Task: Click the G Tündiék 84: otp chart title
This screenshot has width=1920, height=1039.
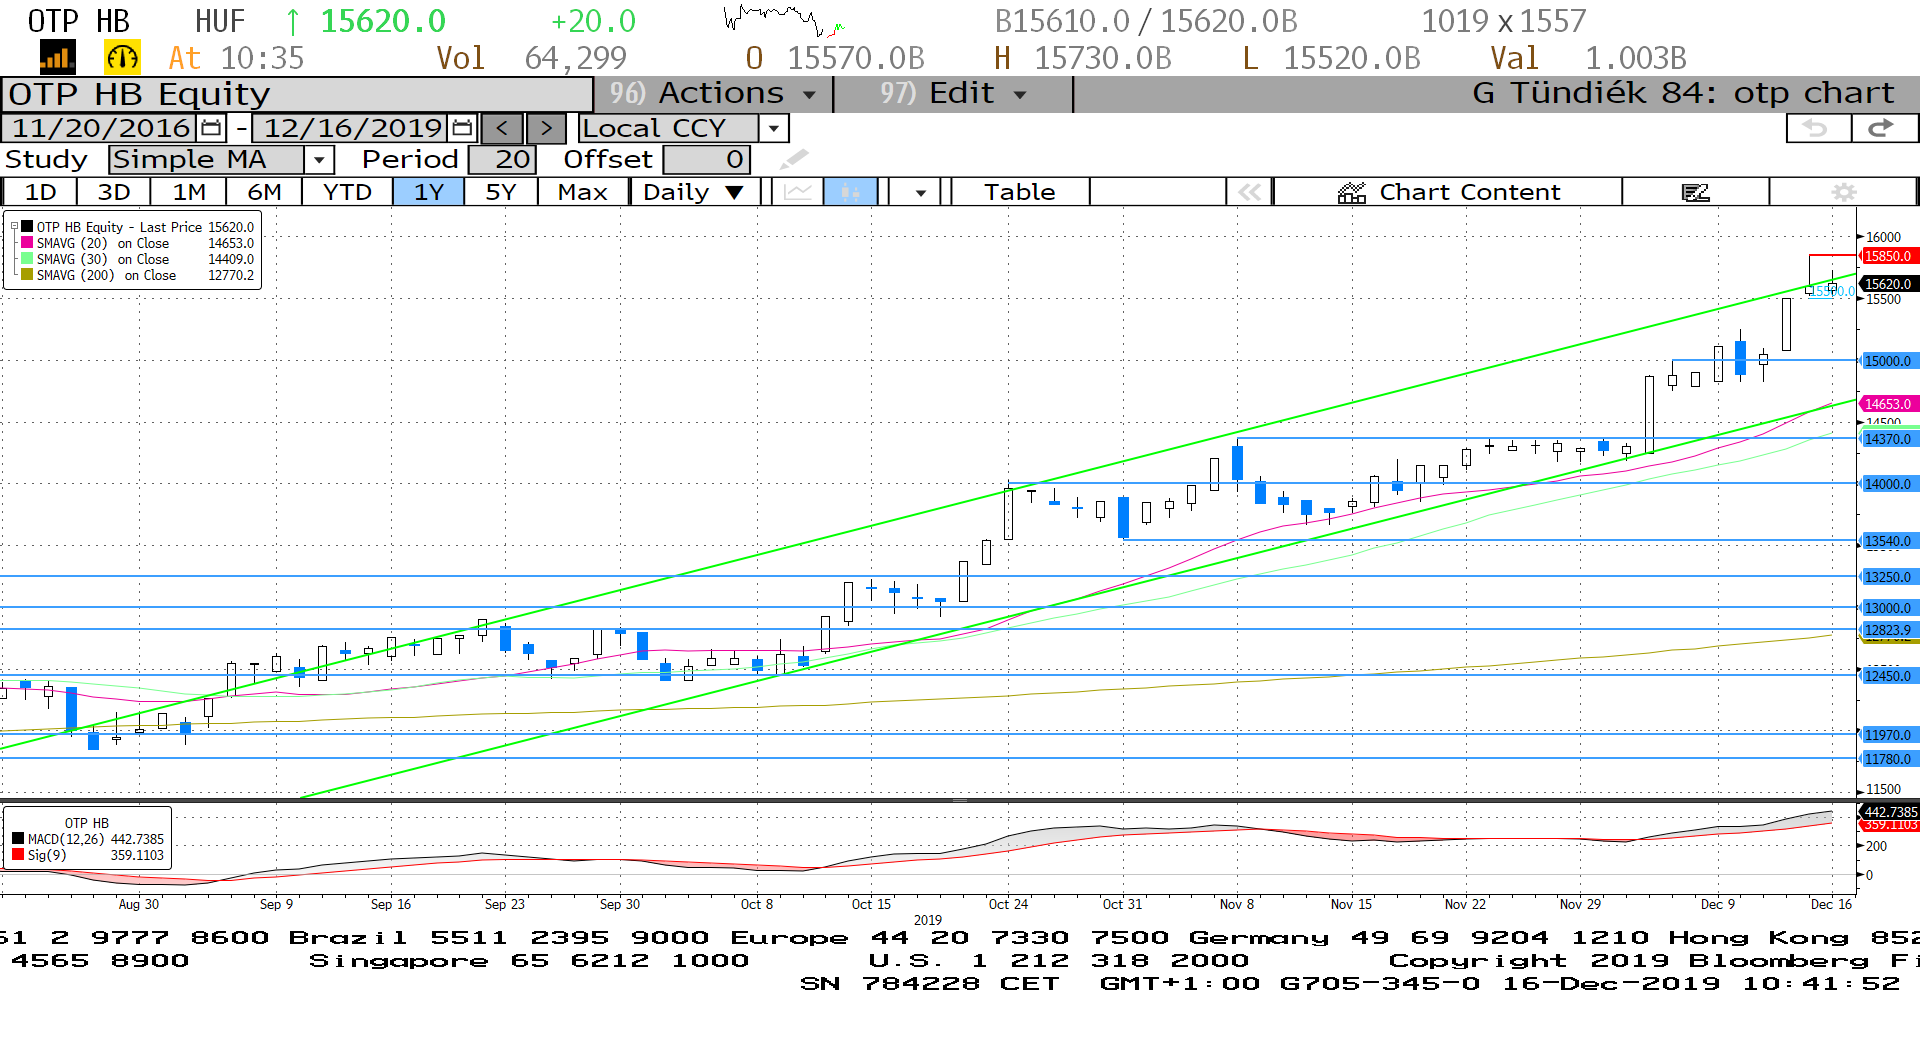Action: pos(1683,94)
